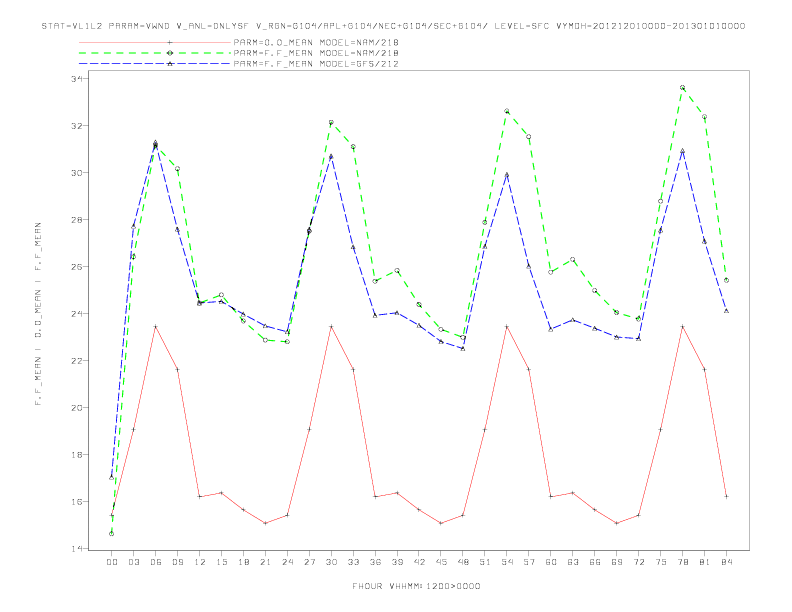The height and width of the screenshot is (612, 792).
Task: Click y-axis tick label 30
Action: [78, 173]
